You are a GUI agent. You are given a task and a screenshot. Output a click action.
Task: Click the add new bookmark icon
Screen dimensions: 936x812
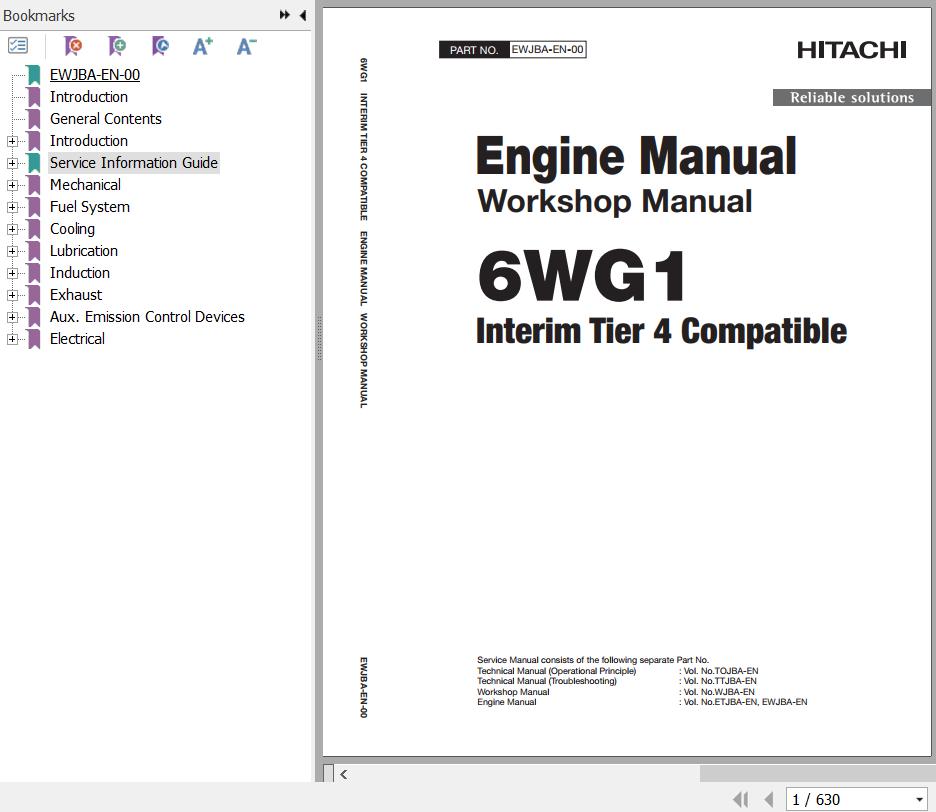point(117,46)
